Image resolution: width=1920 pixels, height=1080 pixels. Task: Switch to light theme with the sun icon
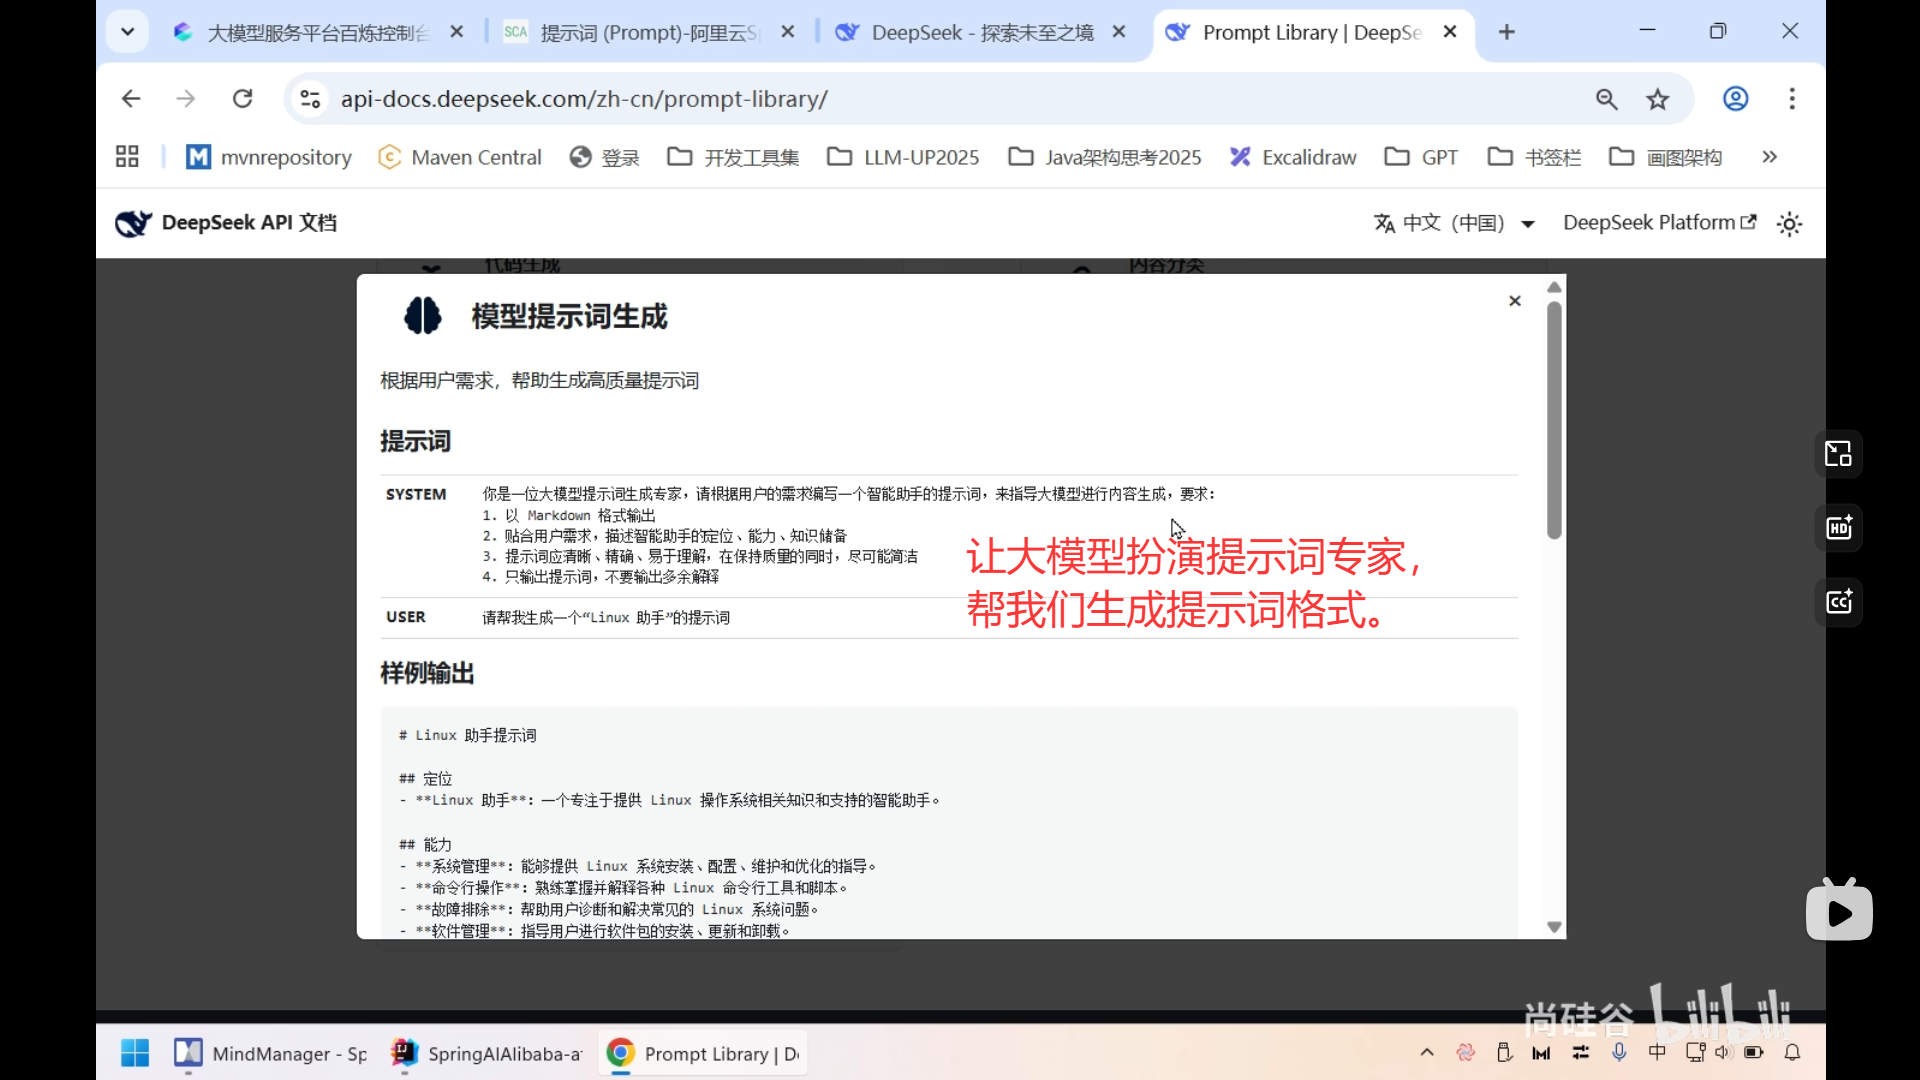[1788, 223]
